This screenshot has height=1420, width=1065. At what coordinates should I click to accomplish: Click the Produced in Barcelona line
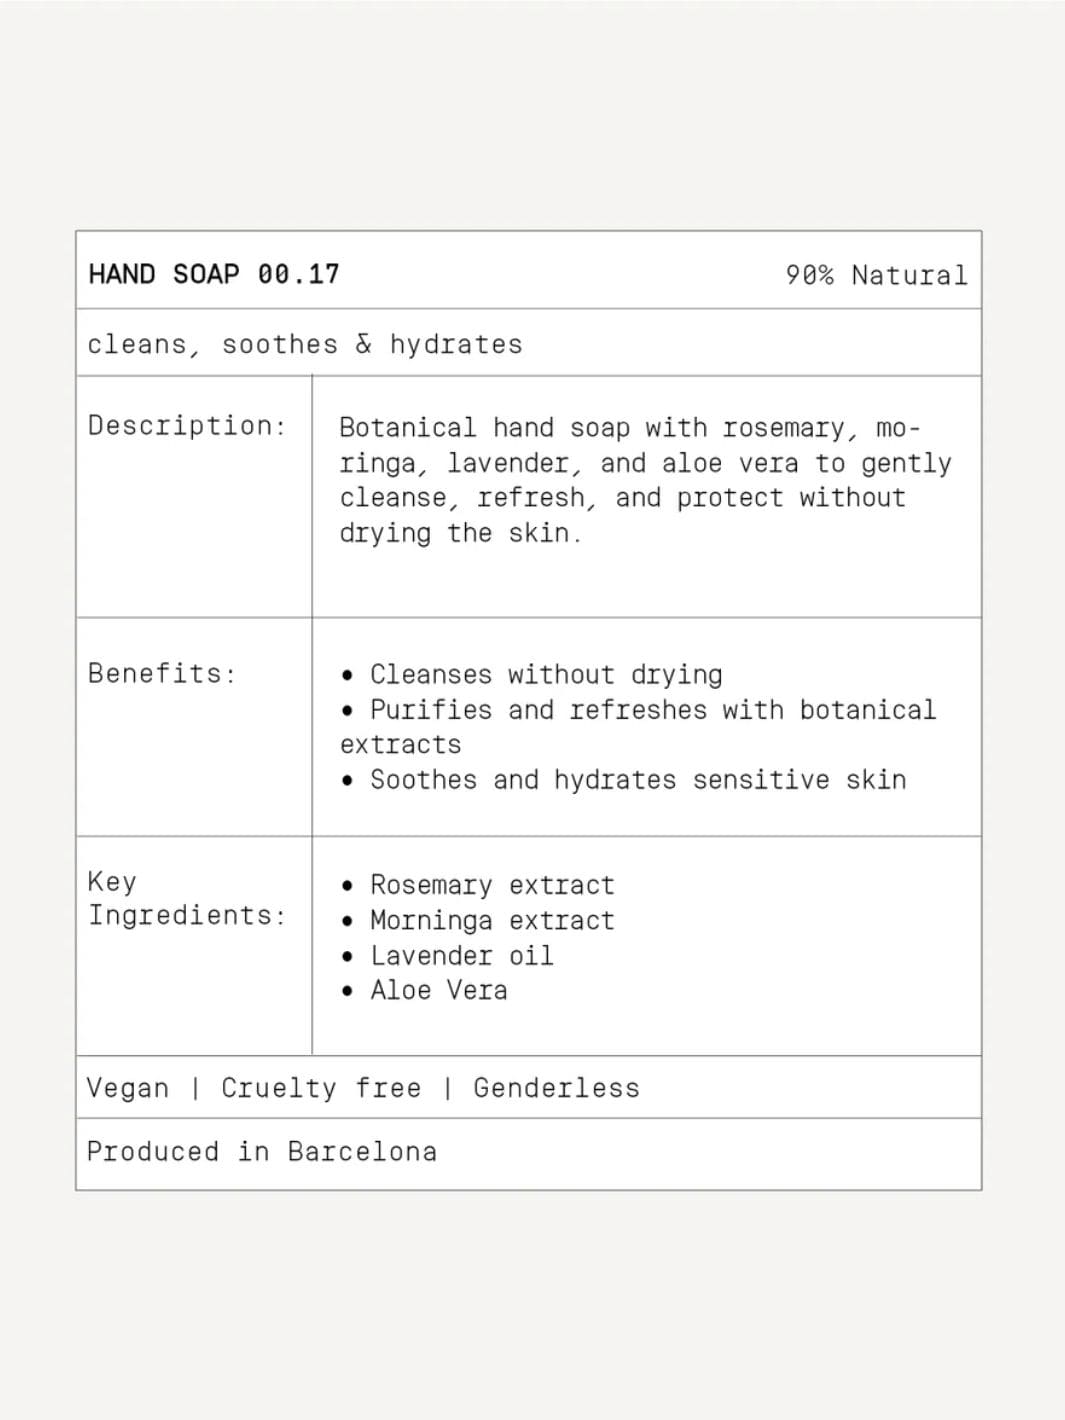tap(262, 1152)
